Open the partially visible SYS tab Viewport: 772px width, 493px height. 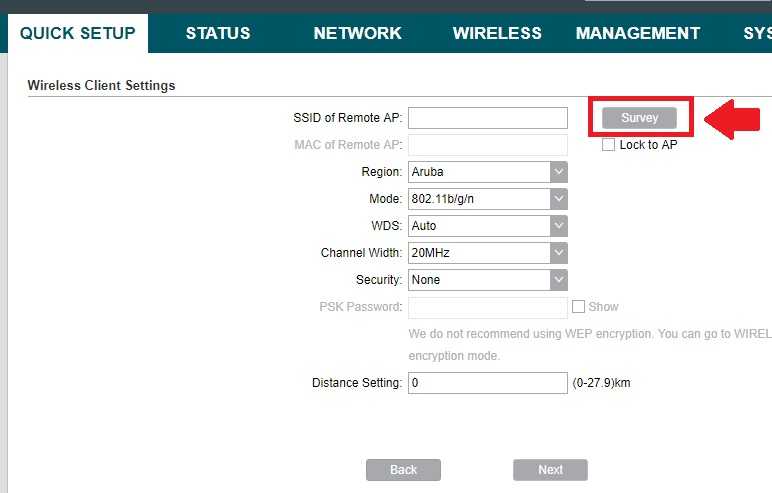point(756,33)
